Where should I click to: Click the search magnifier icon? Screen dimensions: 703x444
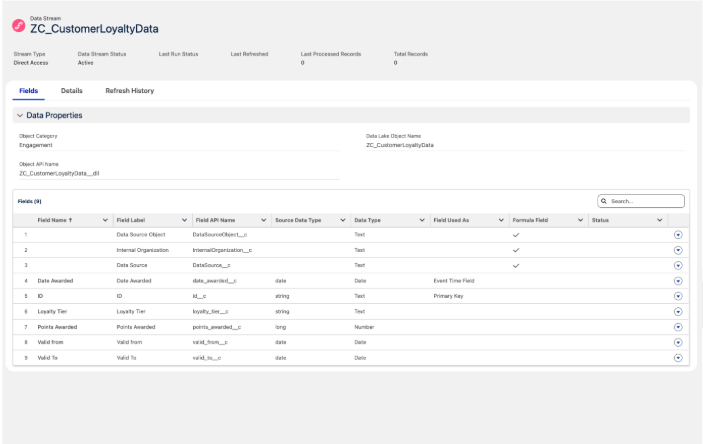click(604, 201)
